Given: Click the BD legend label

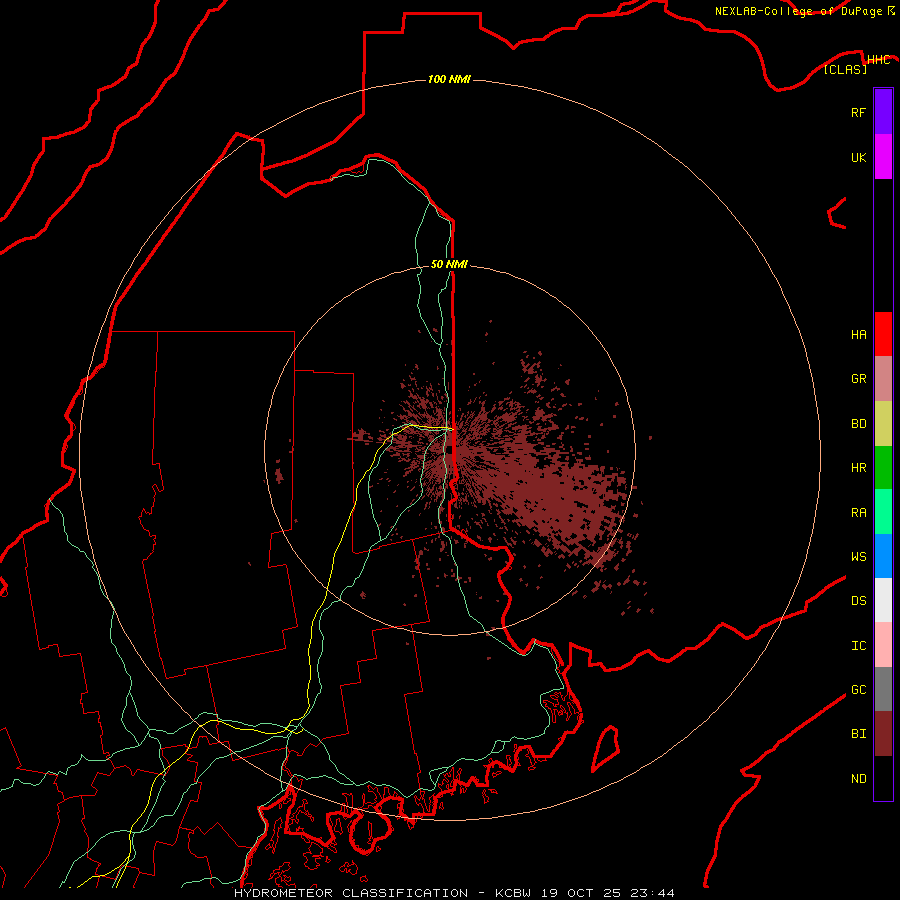Looking at the screenshot, I should (858, 423).
